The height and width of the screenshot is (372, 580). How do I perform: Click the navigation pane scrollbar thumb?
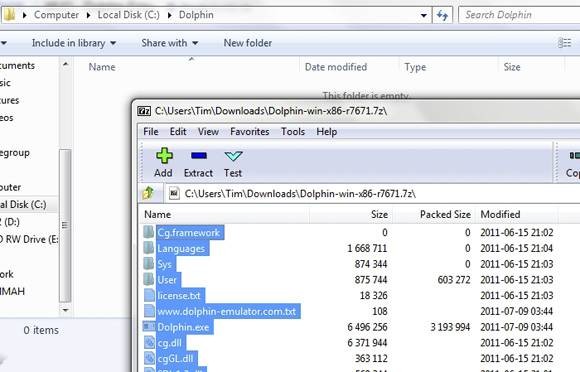pyautogui.click(x=65, y=225)
